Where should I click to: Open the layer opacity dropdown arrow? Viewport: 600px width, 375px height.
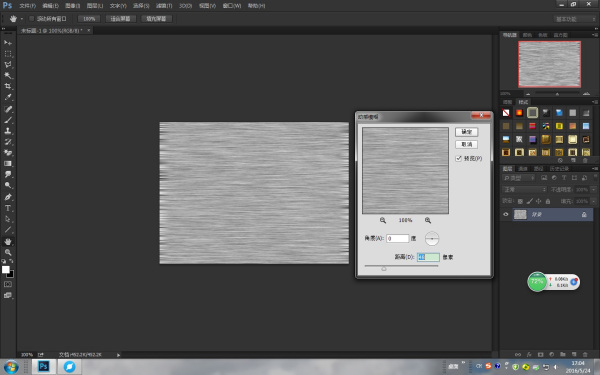[593, 189]
